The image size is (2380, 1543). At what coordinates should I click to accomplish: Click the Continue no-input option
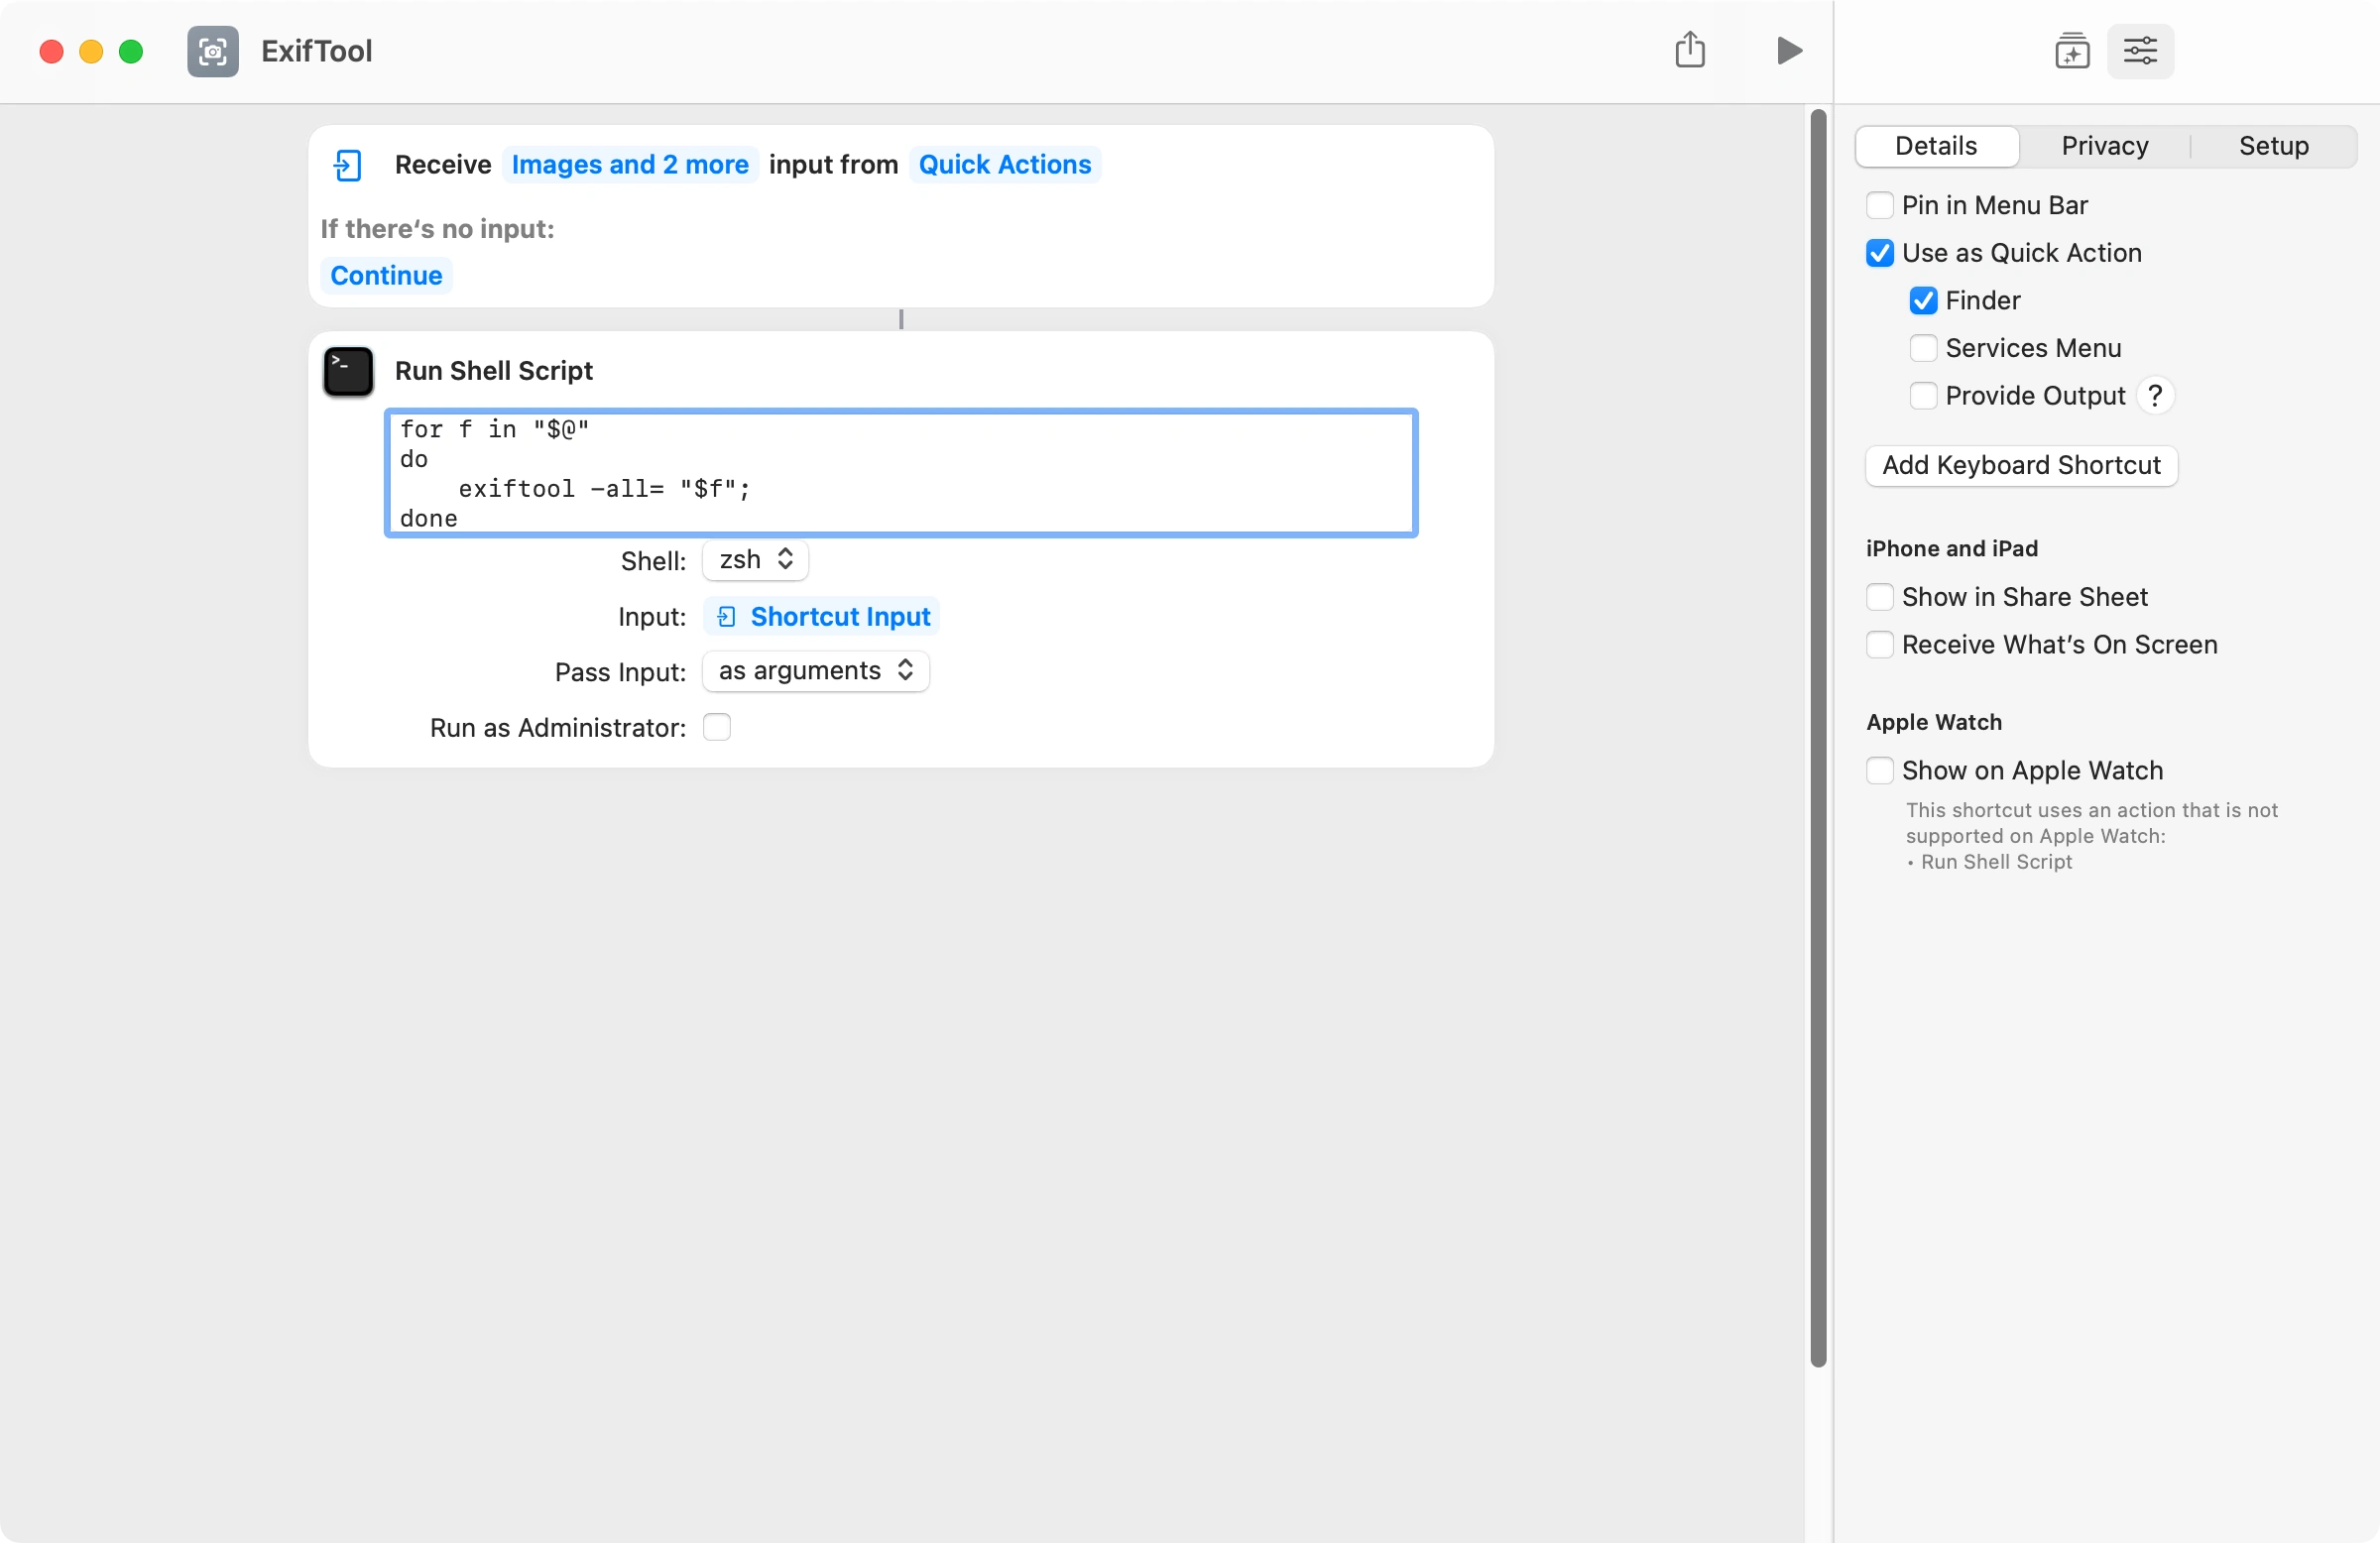click(x=386, y=276)
